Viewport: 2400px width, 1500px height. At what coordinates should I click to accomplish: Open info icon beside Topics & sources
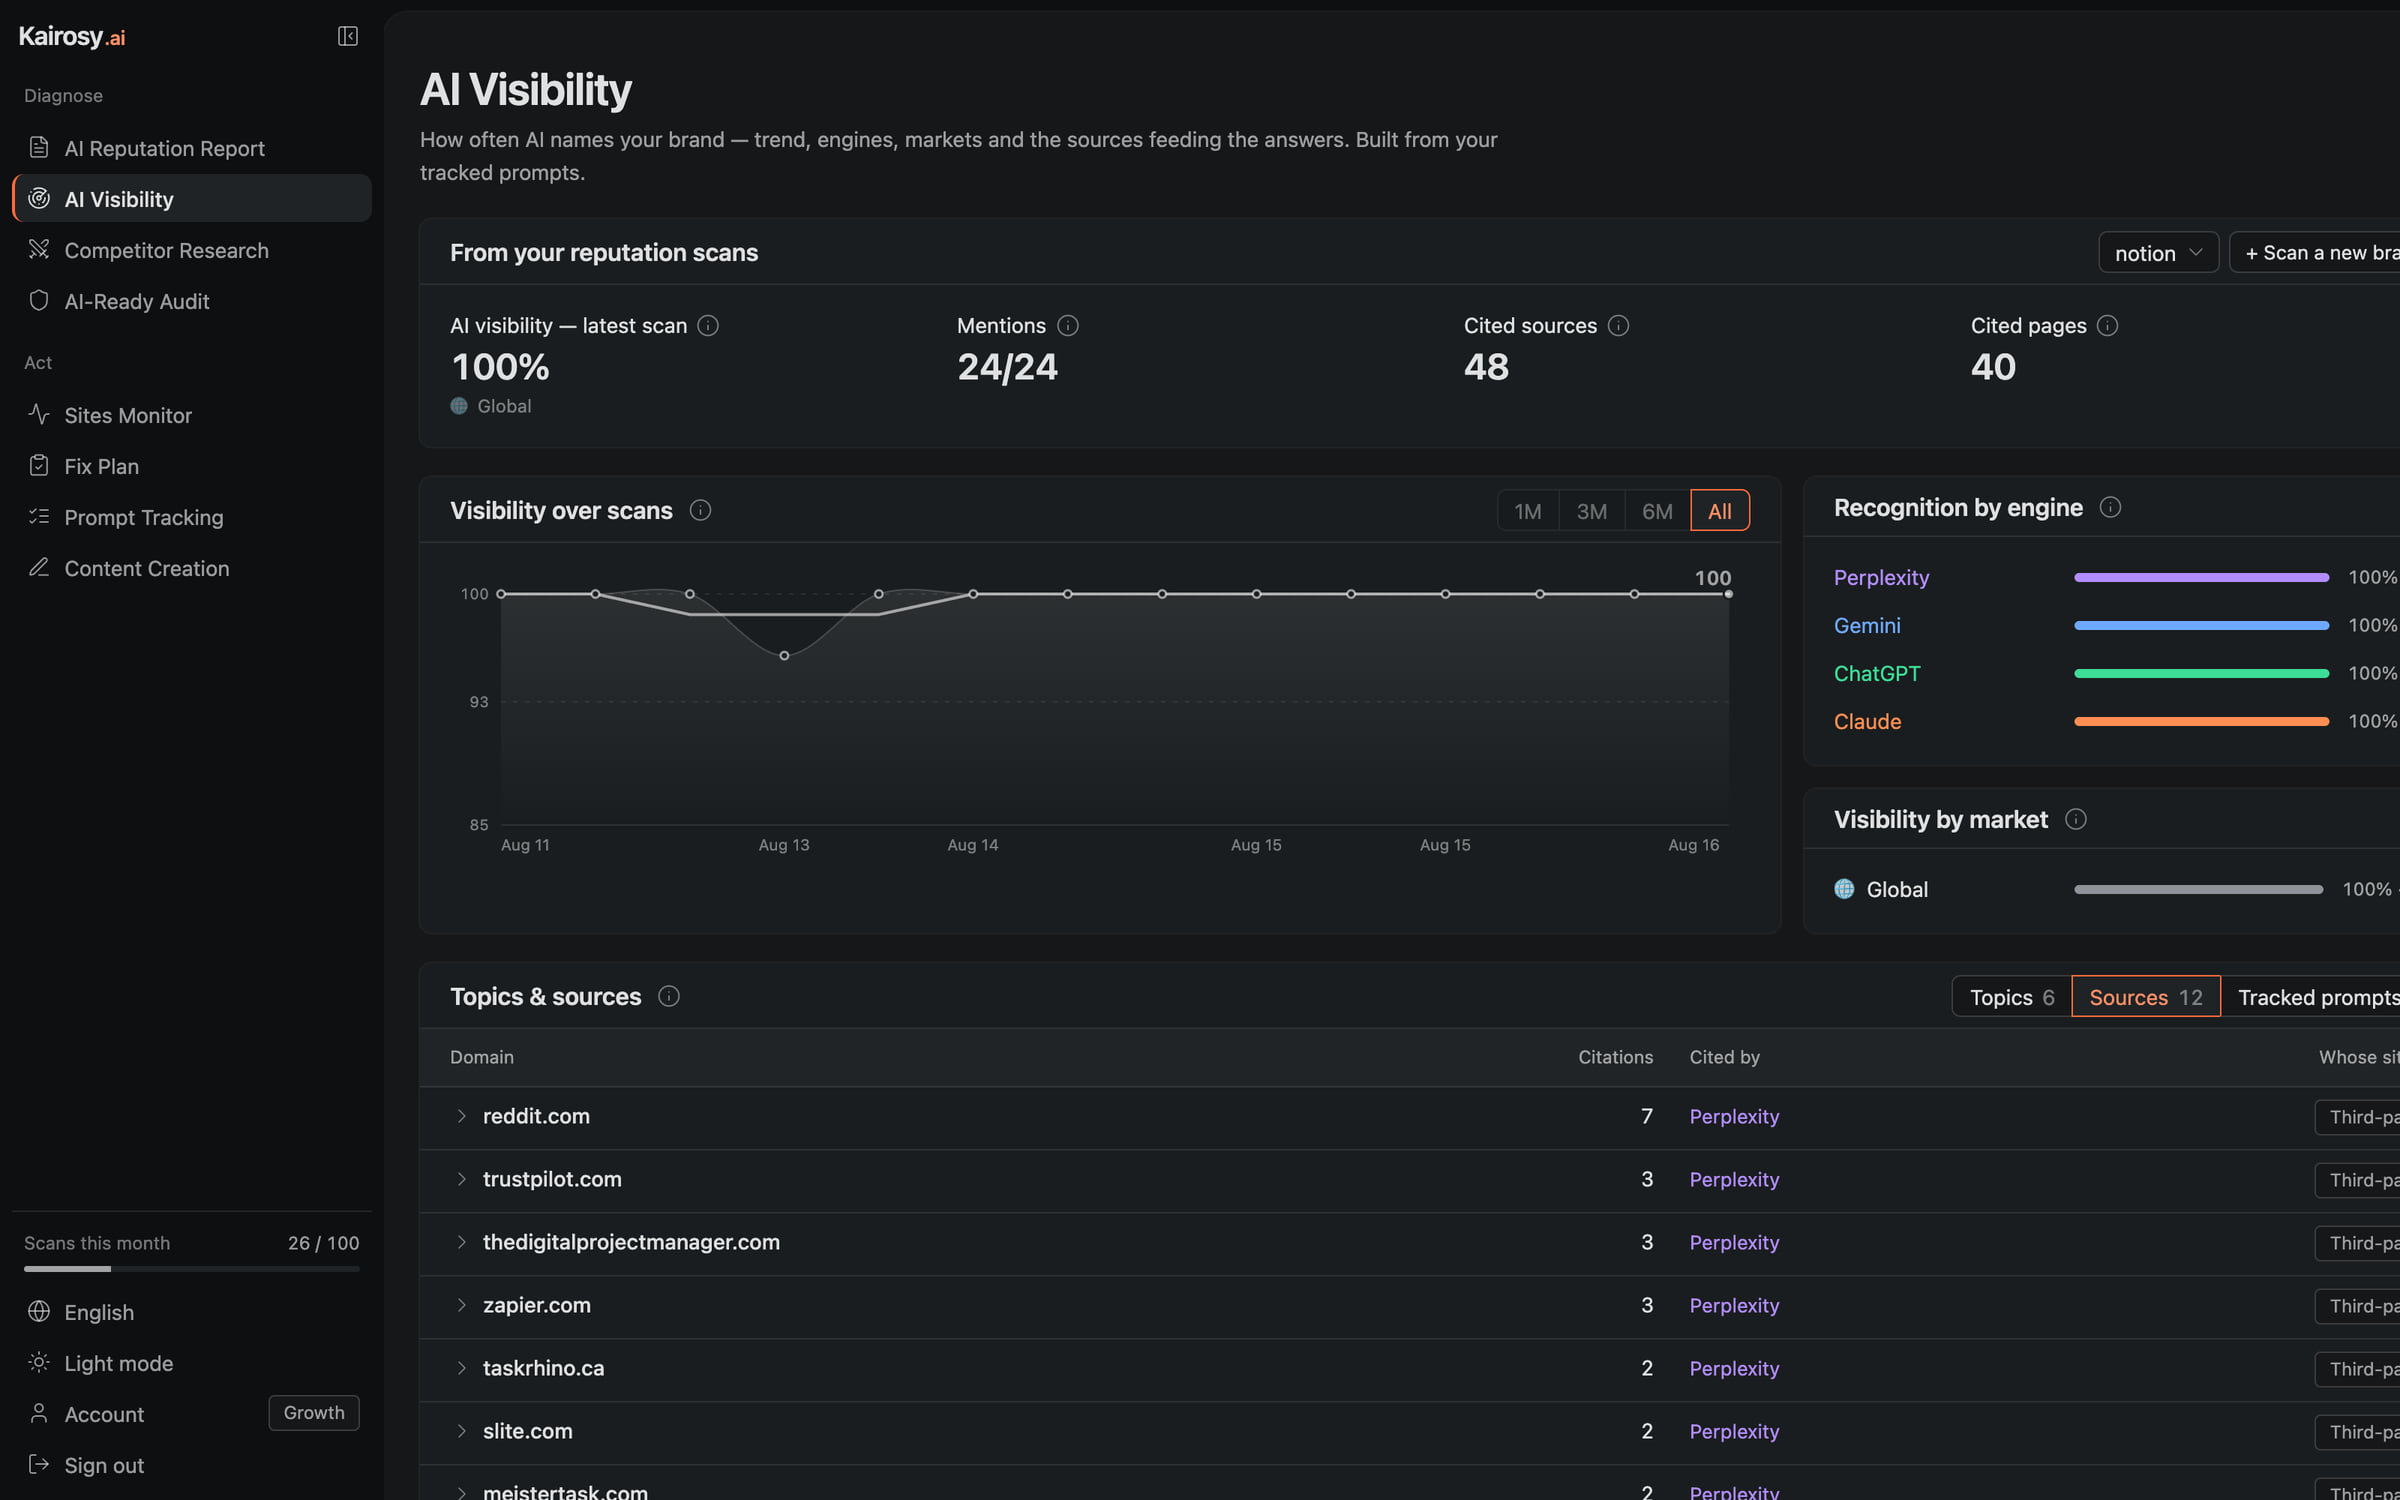(x=669, y=996)
